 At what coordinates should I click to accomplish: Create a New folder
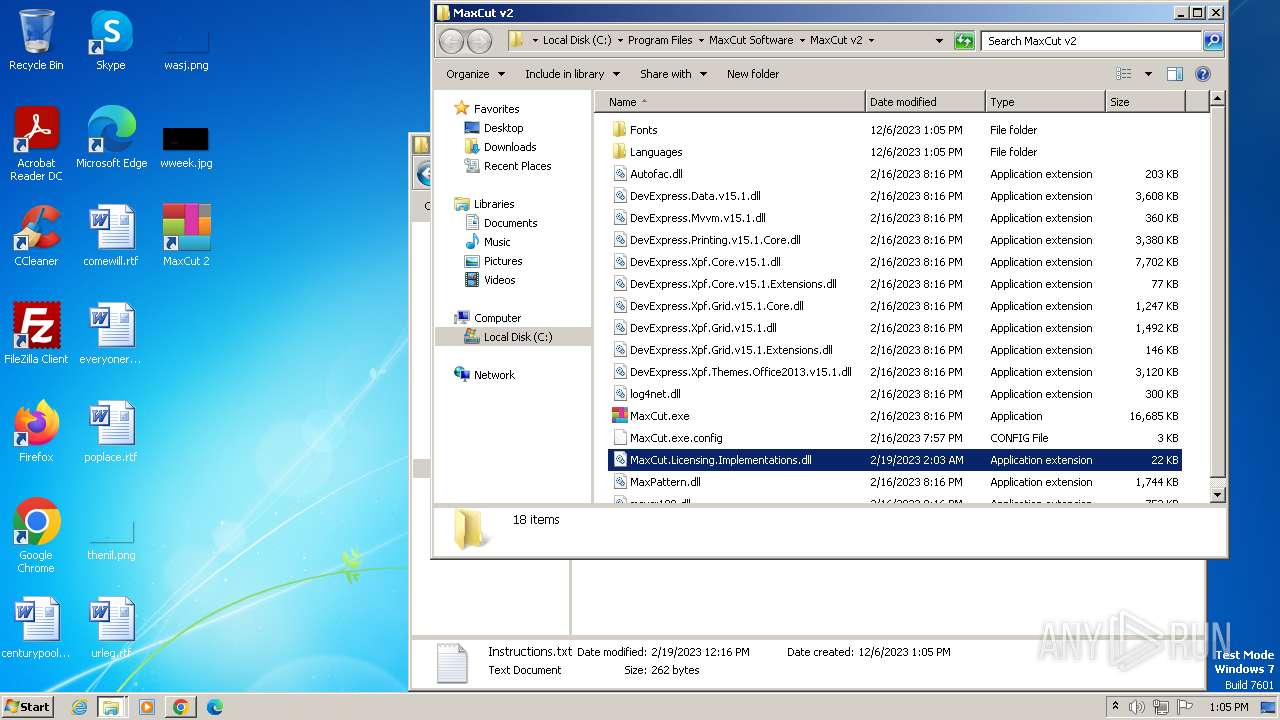[753, 74]
